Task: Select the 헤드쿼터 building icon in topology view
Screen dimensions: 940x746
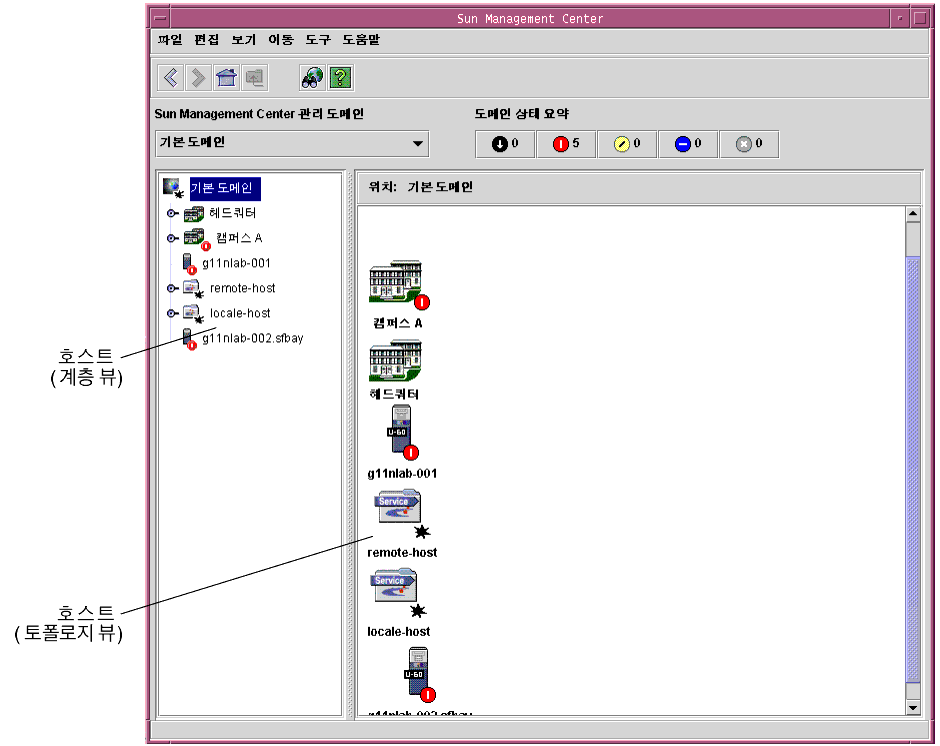Action: click(395, 361)
